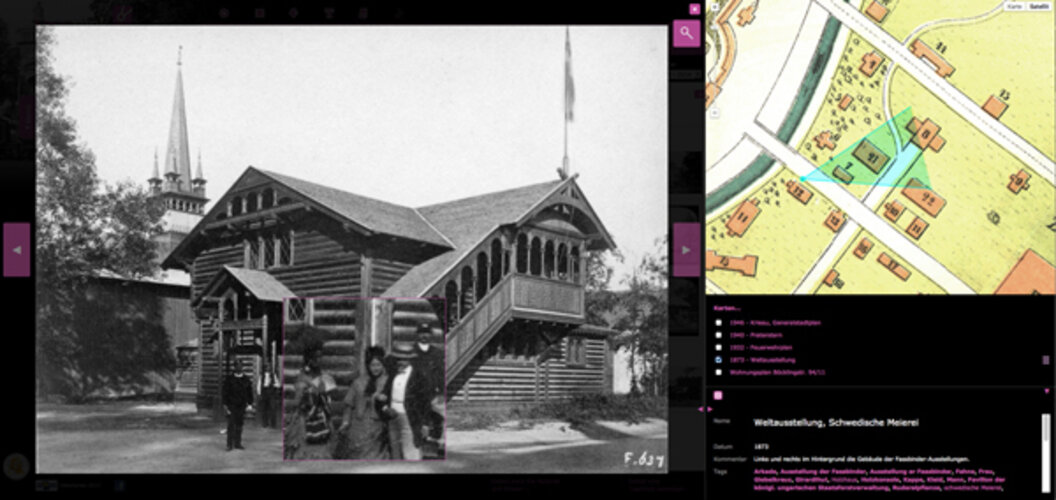Image resolution: width=1056 pixels, height=500 pixels.
Task: Click the title Weltausstellung, Schwedische Meierei
Action: pos(835,423)
